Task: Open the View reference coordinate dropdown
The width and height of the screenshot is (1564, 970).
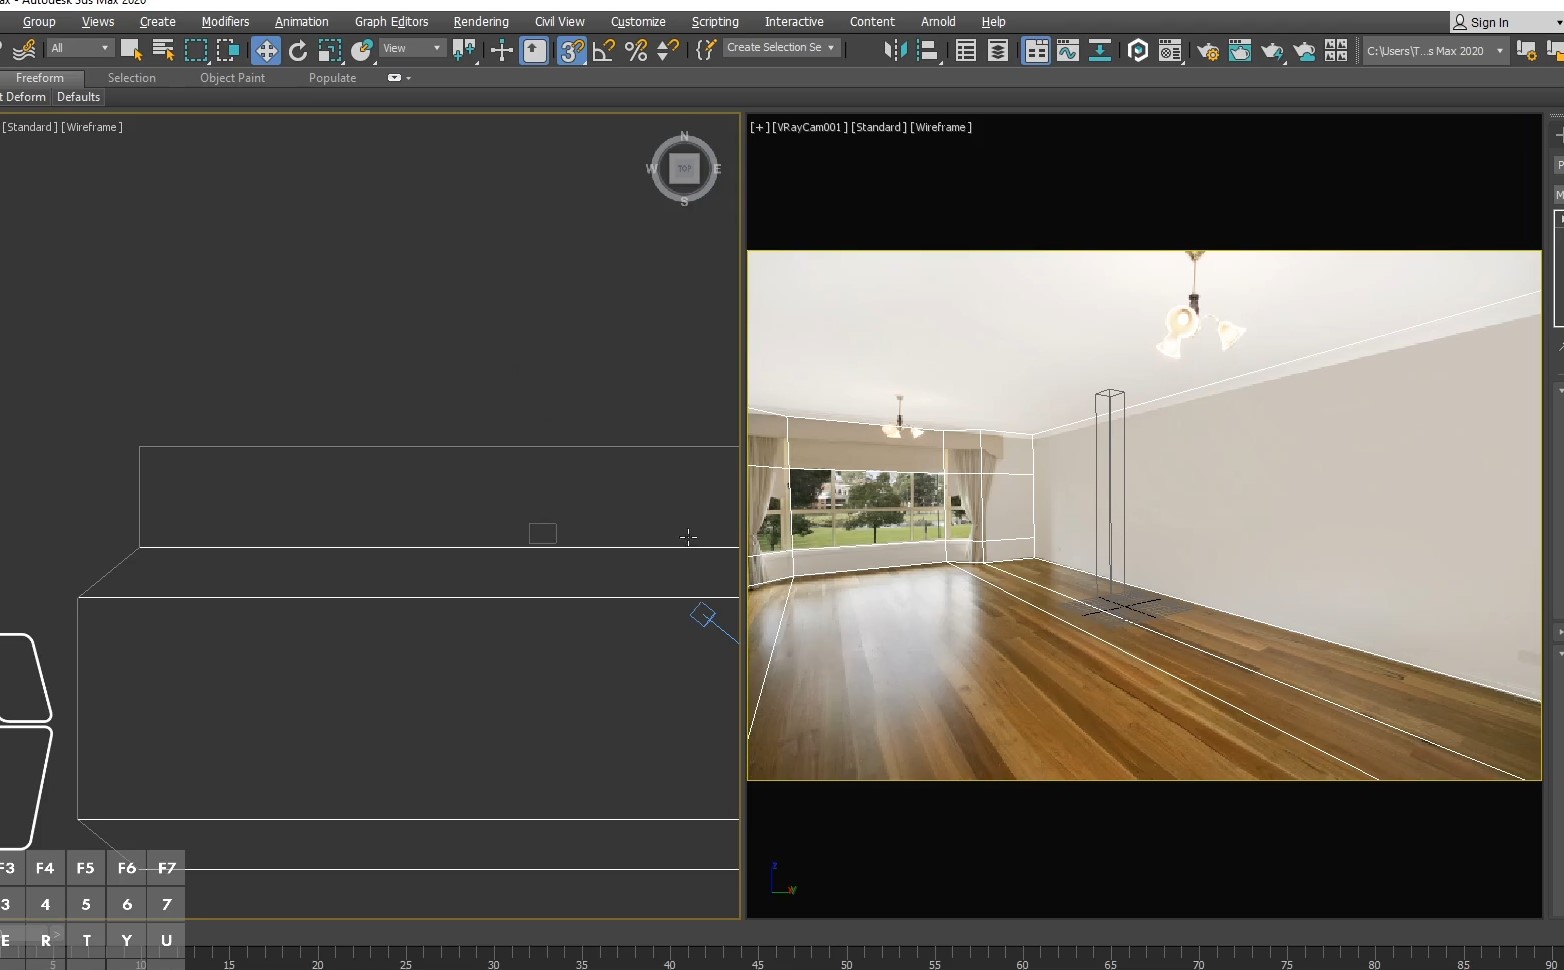Action: [410, 47]
